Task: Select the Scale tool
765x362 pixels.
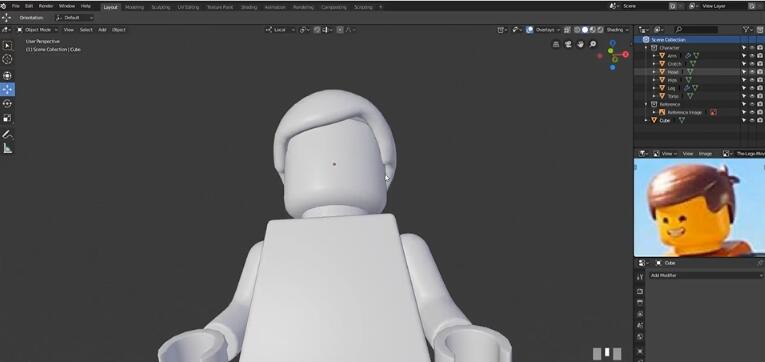Action: (7, 118)
